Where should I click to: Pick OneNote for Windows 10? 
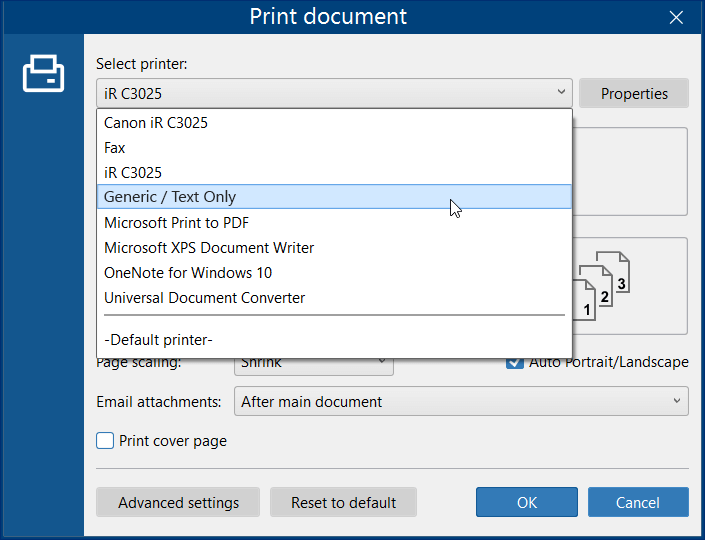coord(334,273)
